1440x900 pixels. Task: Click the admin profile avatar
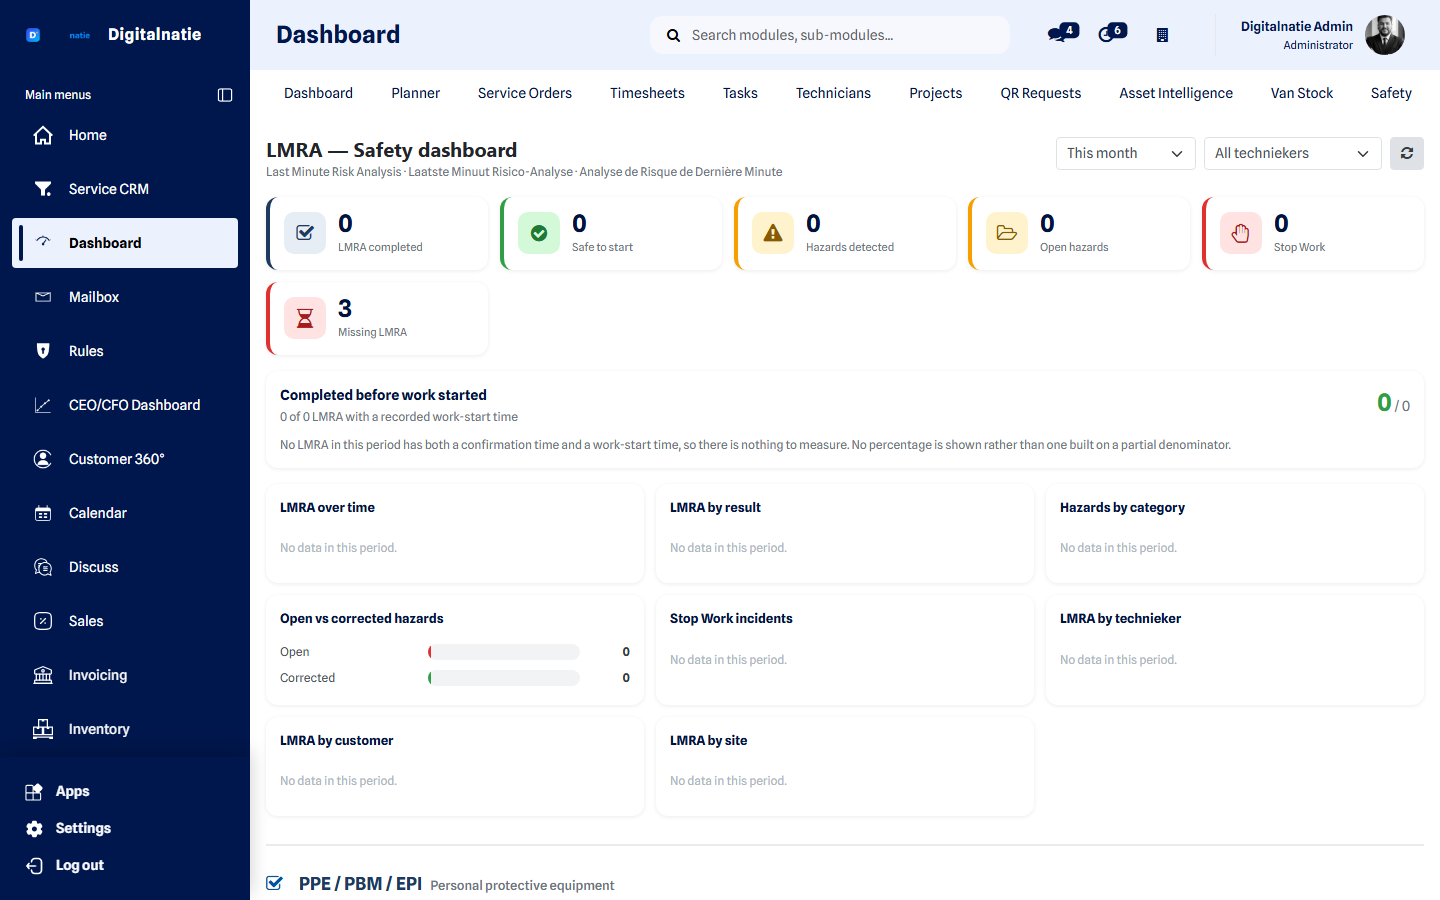(1385, 35)
